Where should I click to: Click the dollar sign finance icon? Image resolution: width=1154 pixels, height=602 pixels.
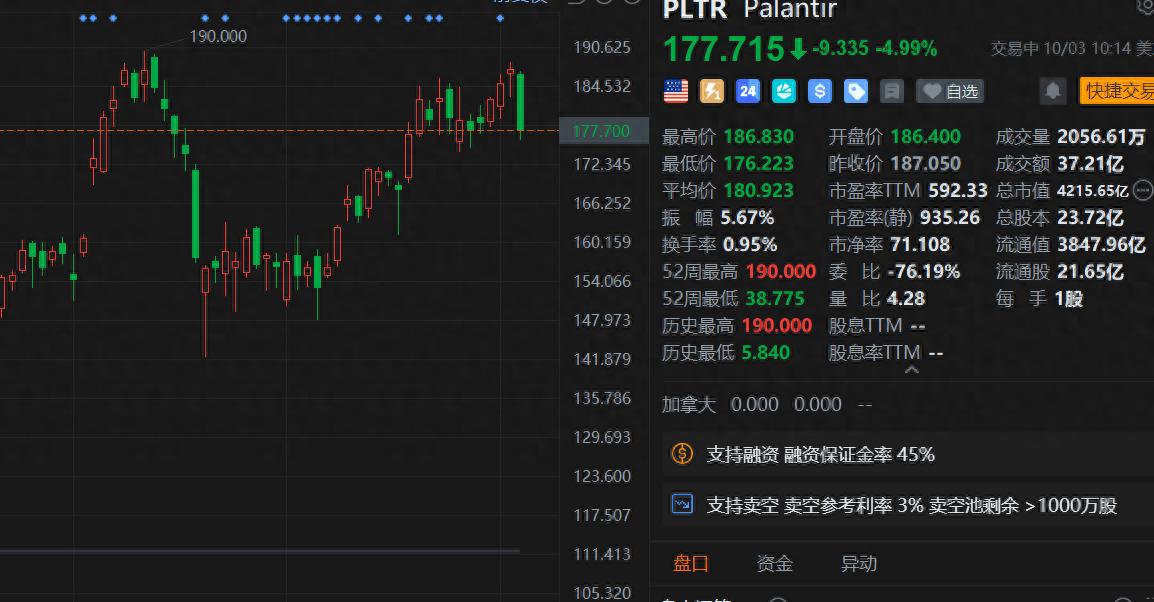[x=819, y=91]
